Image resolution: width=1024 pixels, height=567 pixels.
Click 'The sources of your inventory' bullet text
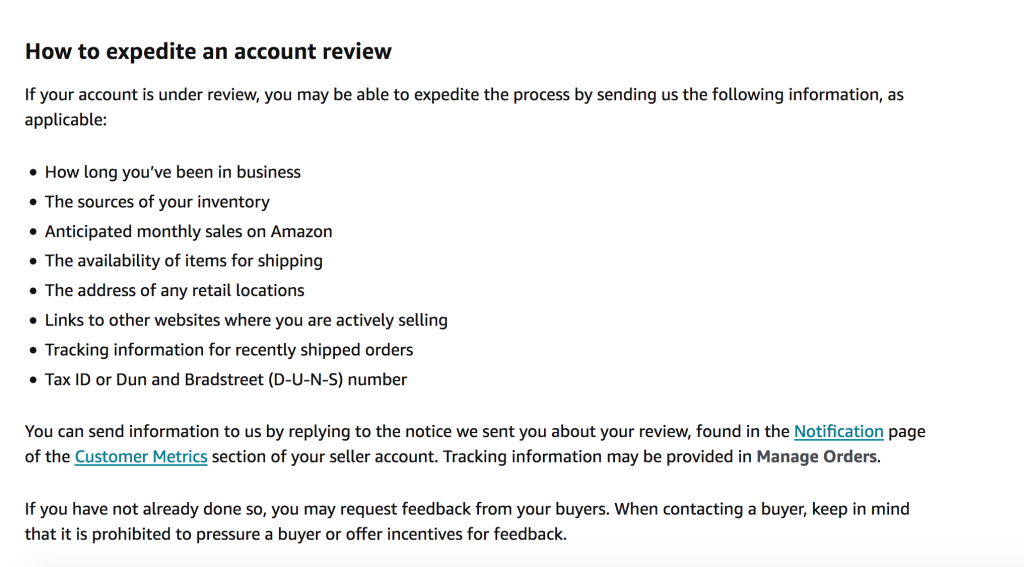click(x=157, y=202)
